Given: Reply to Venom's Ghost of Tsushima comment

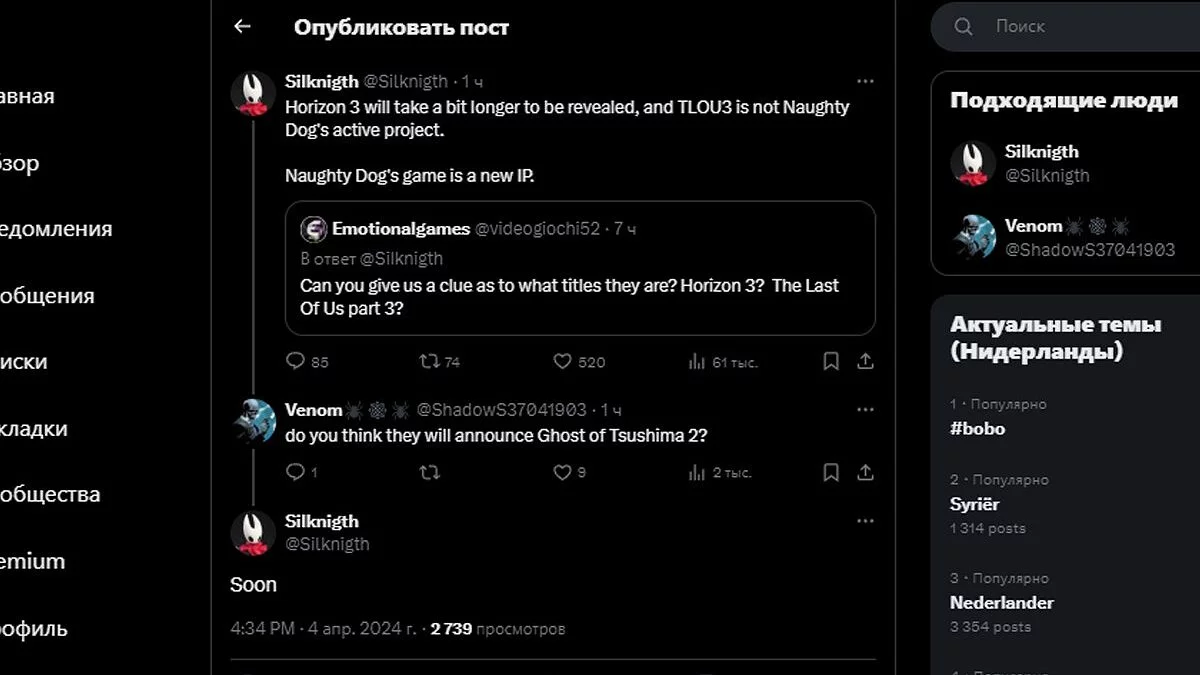Looking at the screenshot, I should (x=295, y=472).
